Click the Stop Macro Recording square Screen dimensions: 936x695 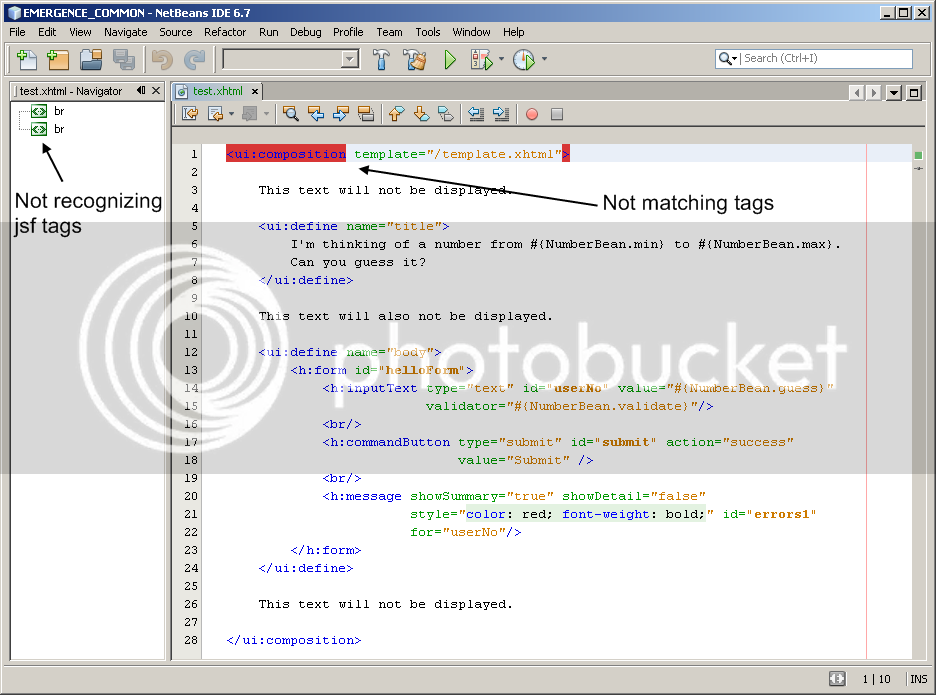pos(557,113)
